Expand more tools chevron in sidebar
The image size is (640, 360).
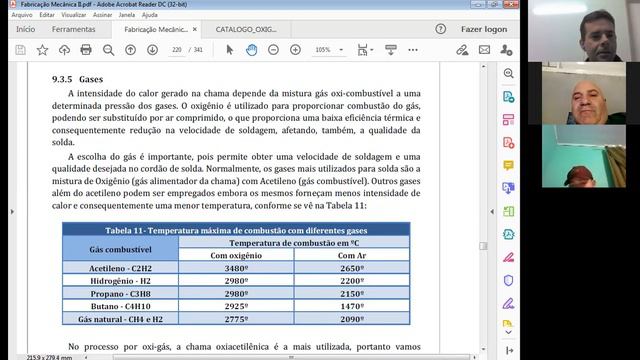point(508,332)
